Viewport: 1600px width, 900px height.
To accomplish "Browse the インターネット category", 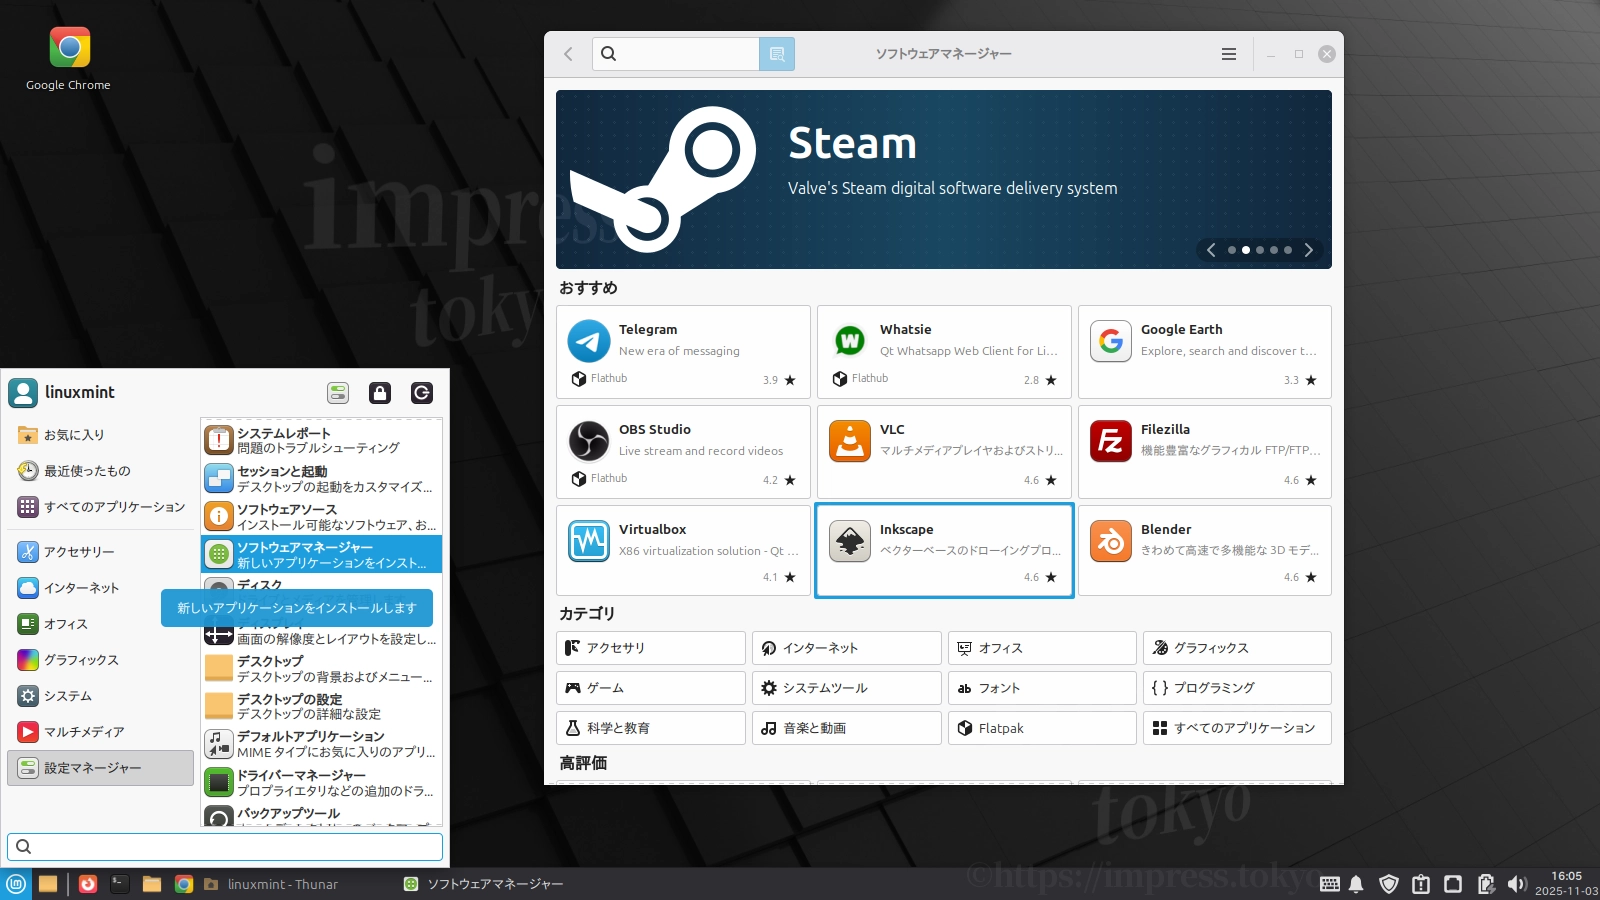I will click(847, 648).
